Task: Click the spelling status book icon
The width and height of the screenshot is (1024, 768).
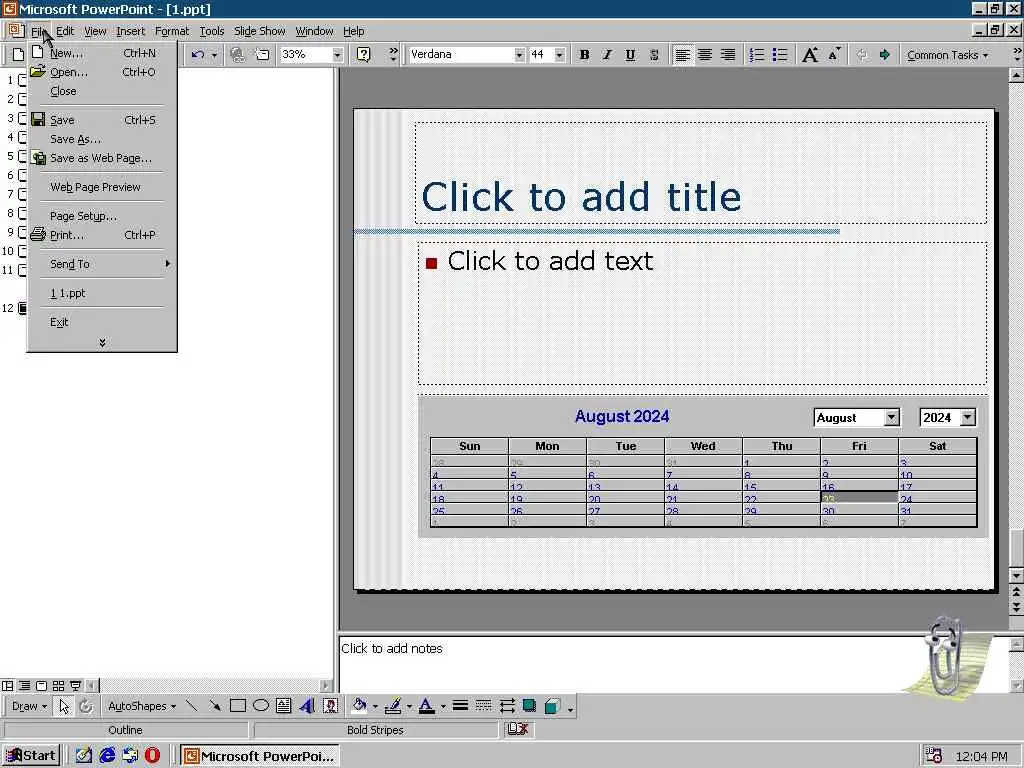Action: (517, 729)
